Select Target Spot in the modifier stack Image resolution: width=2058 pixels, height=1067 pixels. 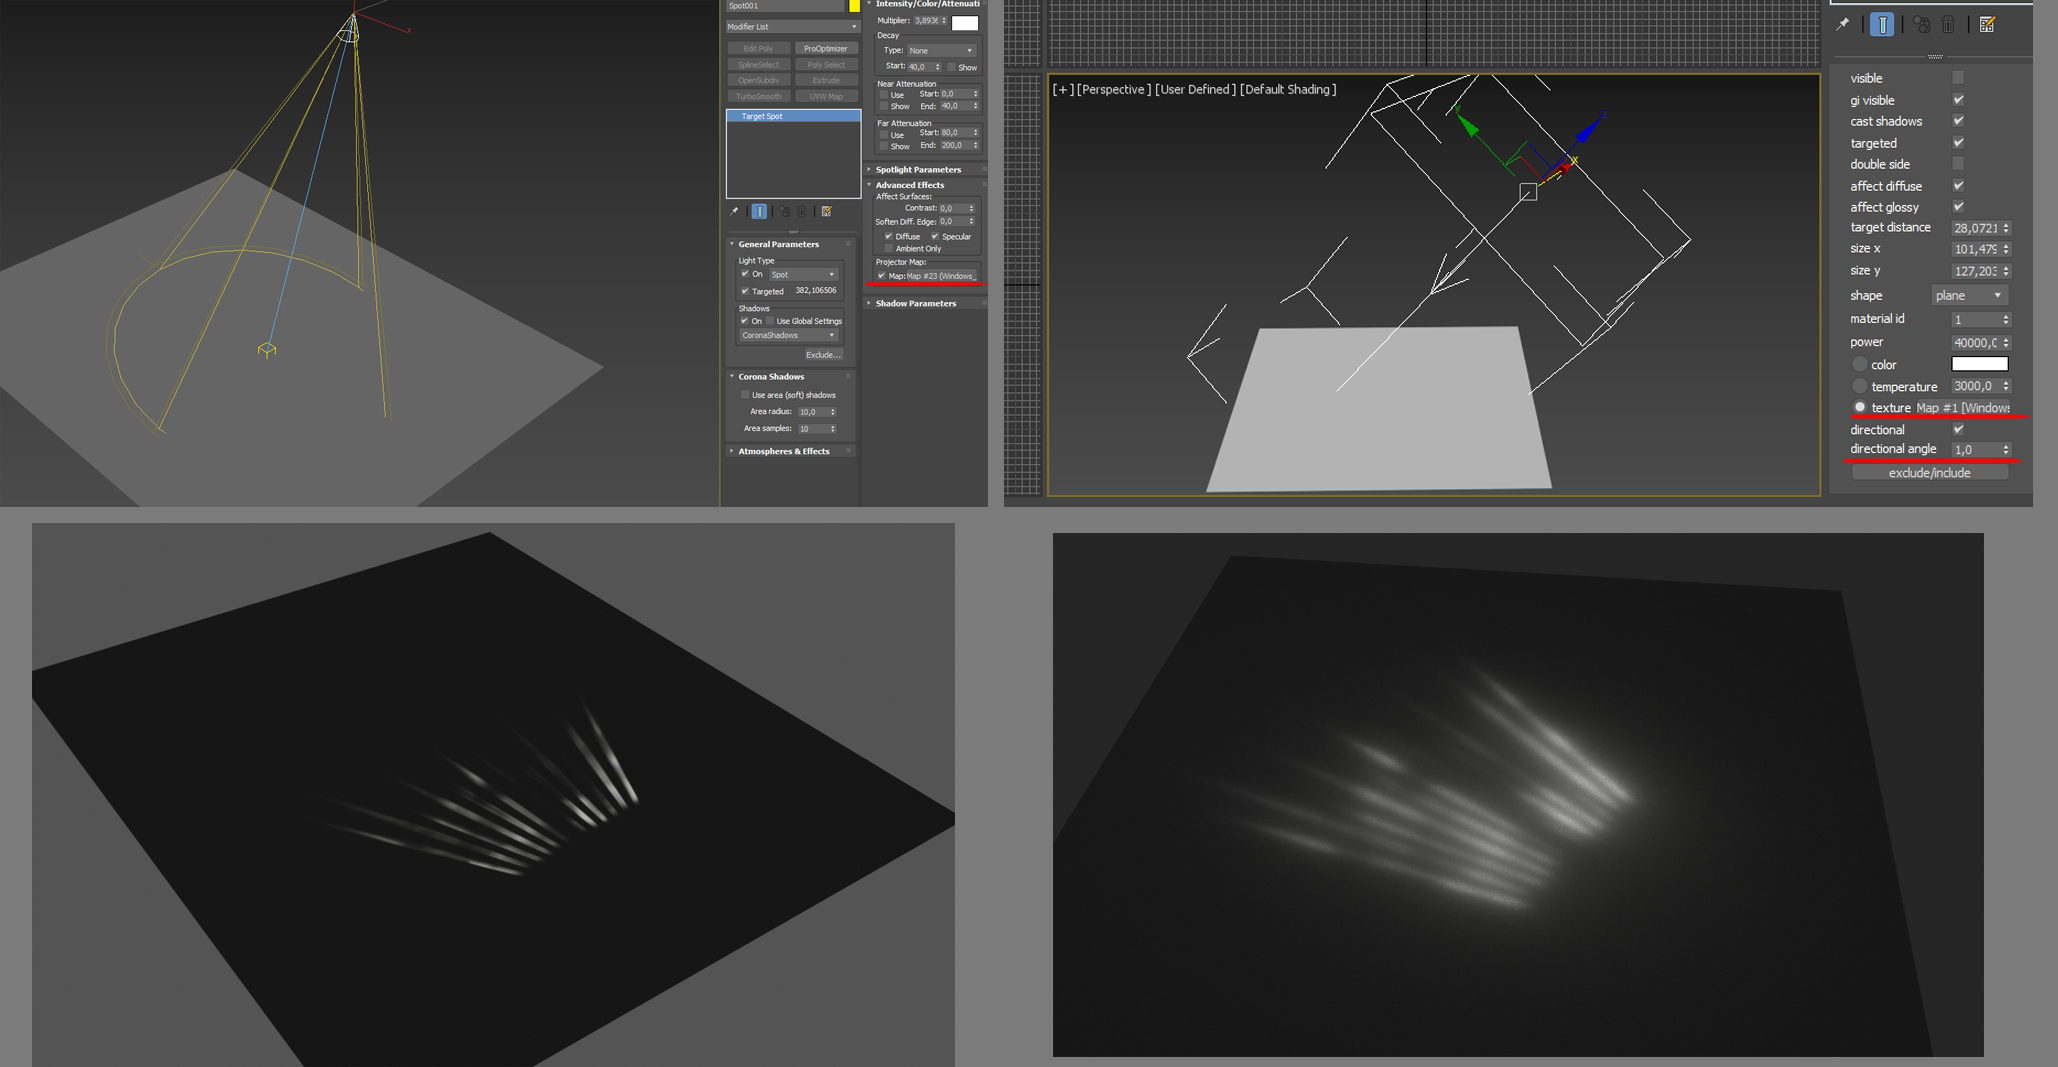793,116
